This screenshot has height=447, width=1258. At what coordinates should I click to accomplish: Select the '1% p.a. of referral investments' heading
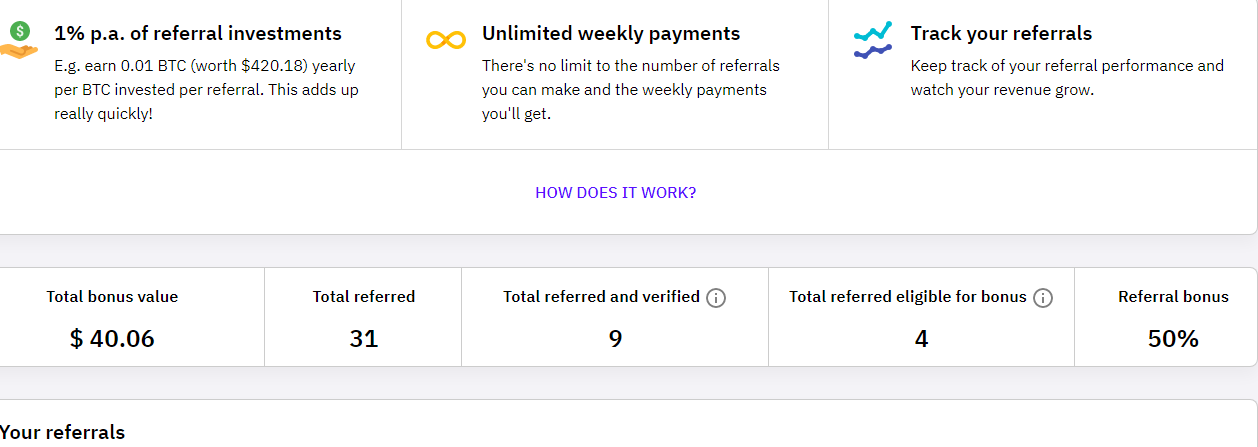[x=198, y=34]
